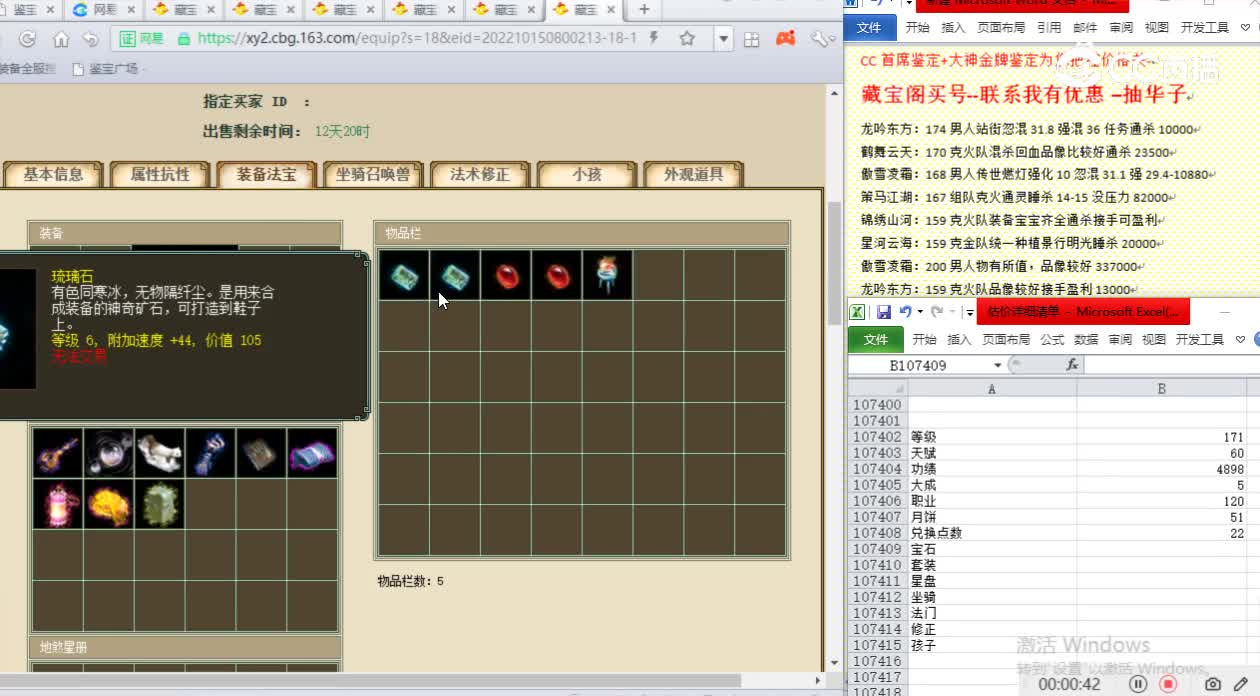Click Excel fx insert function icon
Screen dimensions: 1260x696
[1072, 365]
